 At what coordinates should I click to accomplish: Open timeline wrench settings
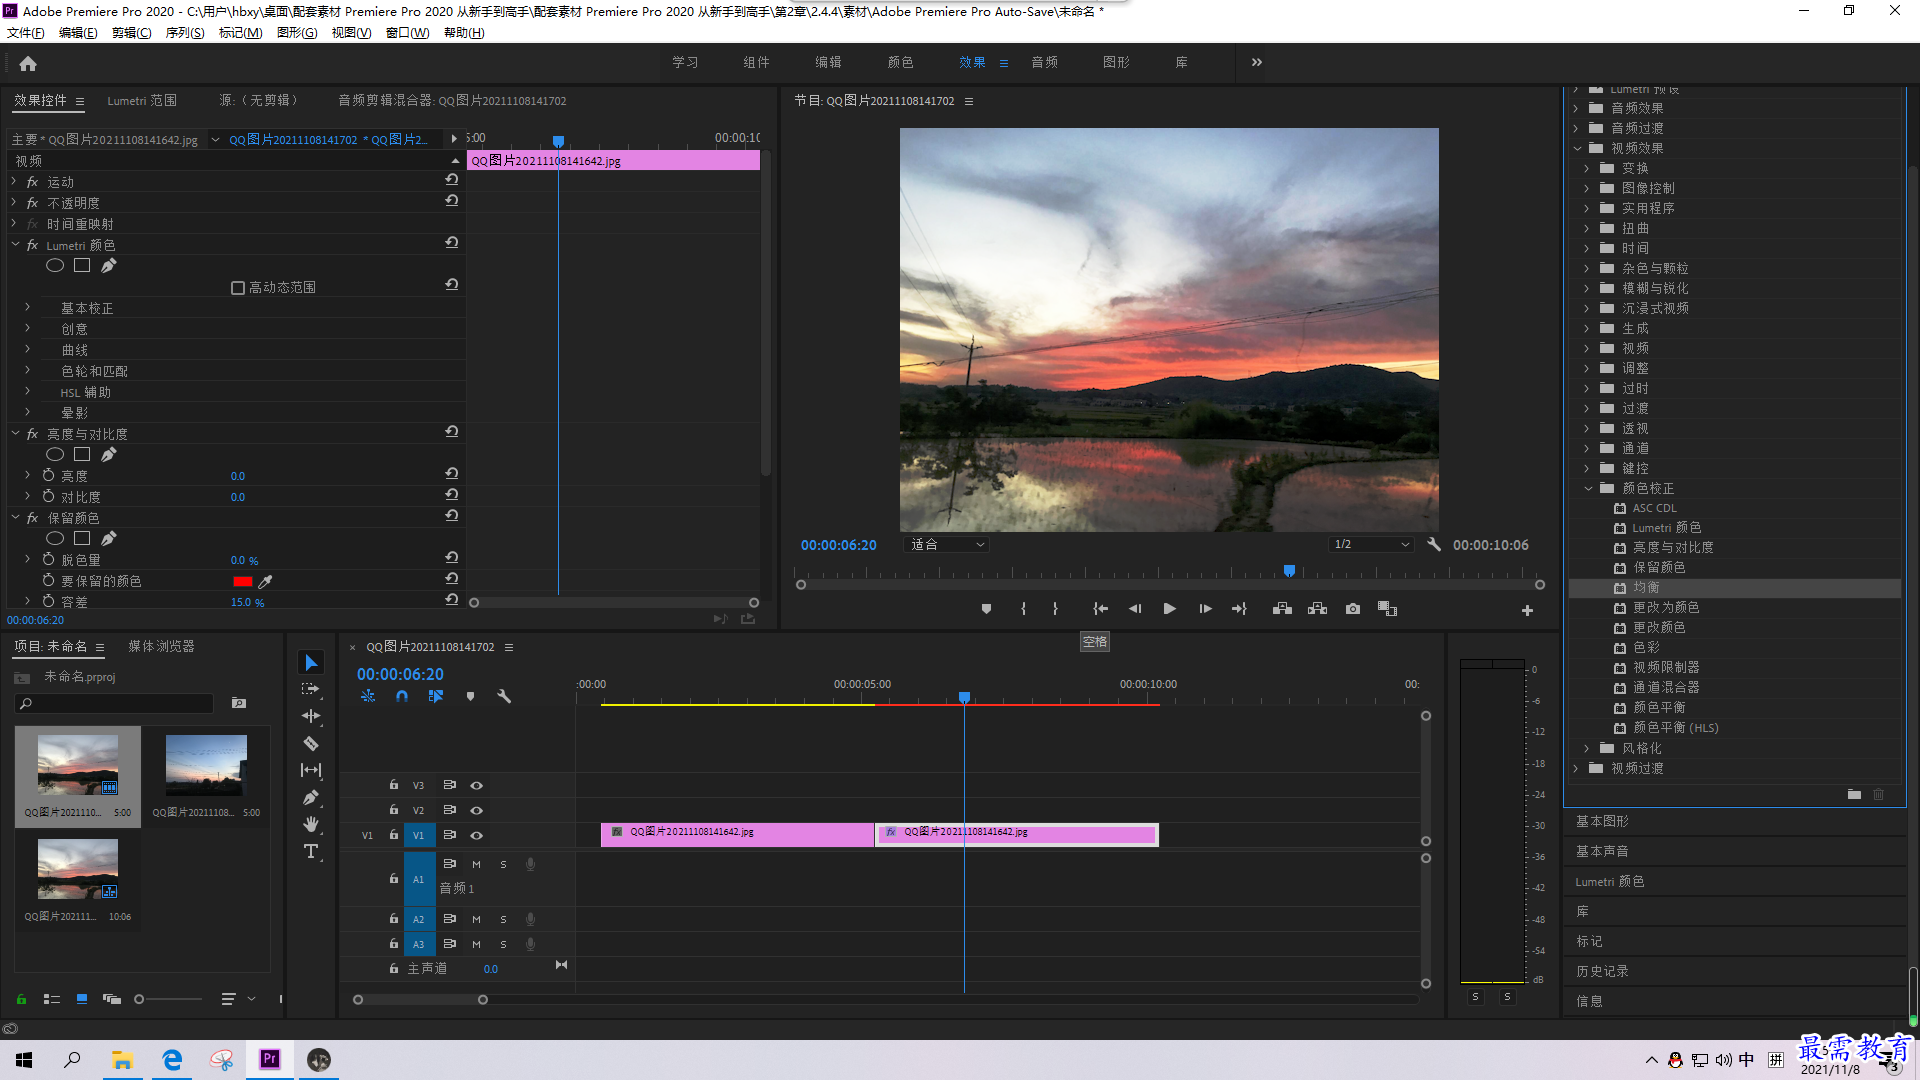coord(504,696)
